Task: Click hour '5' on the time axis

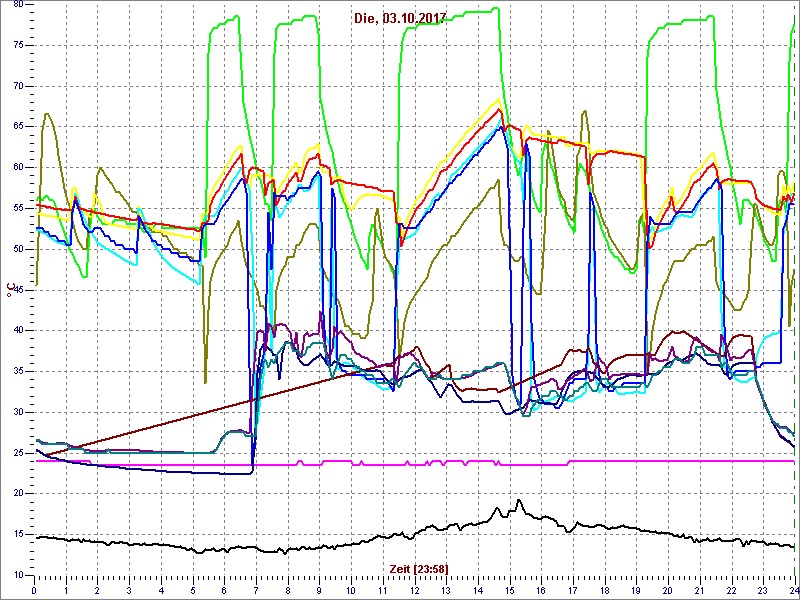Action: pos(193,589)
